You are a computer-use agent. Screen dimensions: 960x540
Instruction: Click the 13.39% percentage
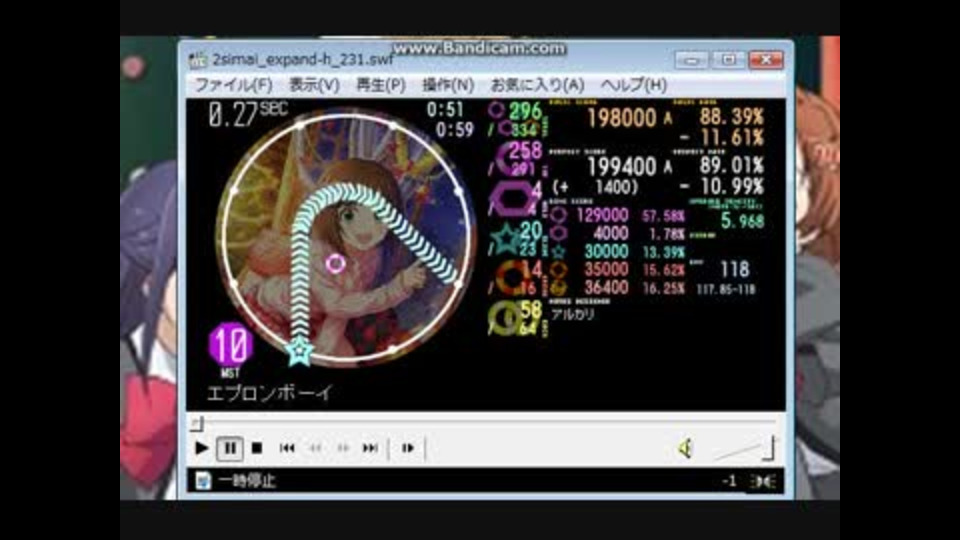click(x=663, y=252)
